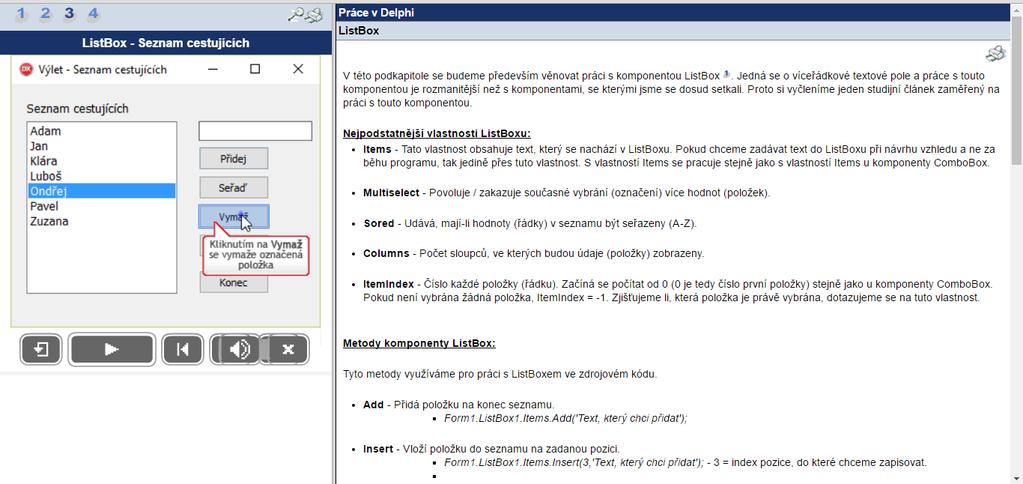
Task: Click the 'Seznam cestujících' label above list
Action: (78, 108)
